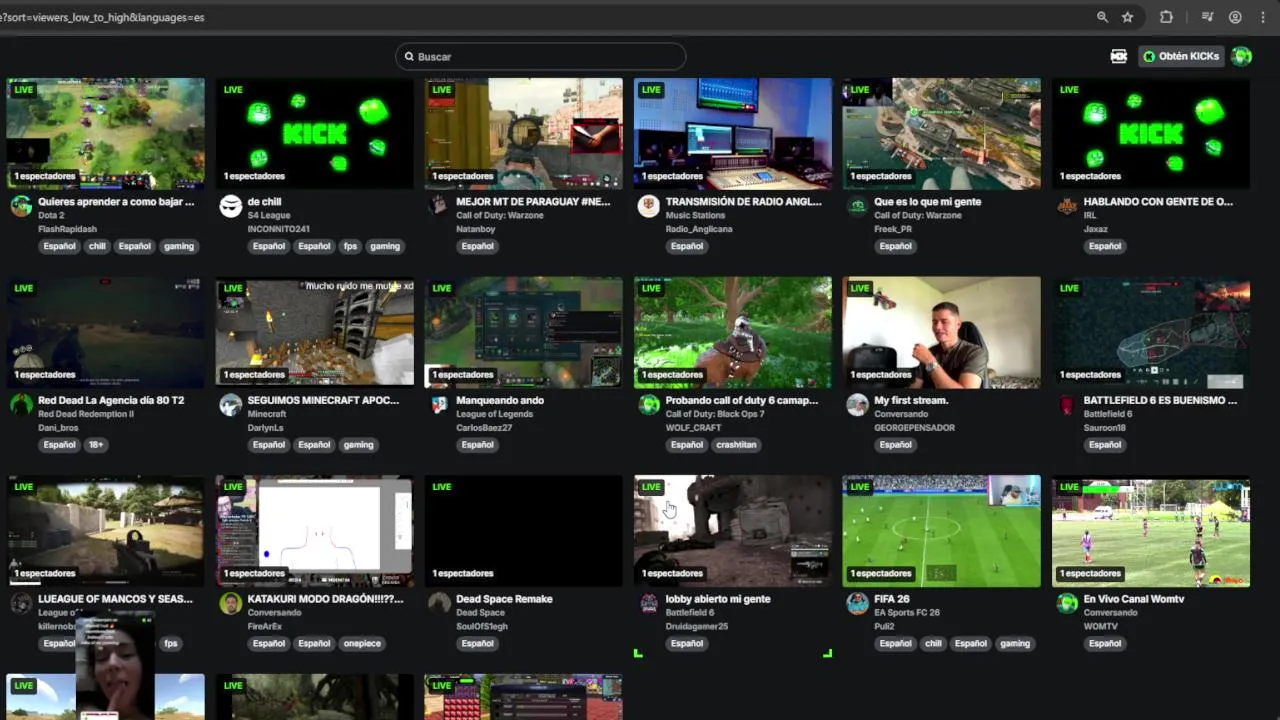Open 'Probando call of duty 6 camap...' title

click(742, 400)
